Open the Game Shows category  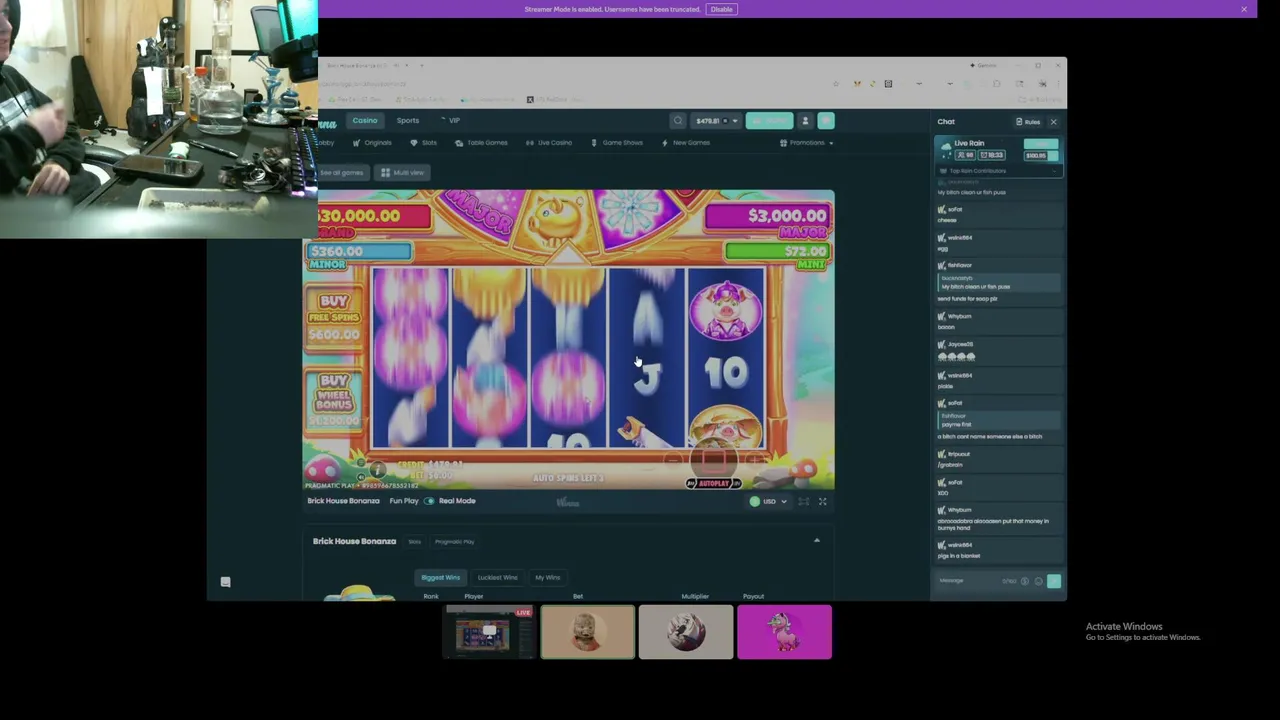click(x=617, y=143)
